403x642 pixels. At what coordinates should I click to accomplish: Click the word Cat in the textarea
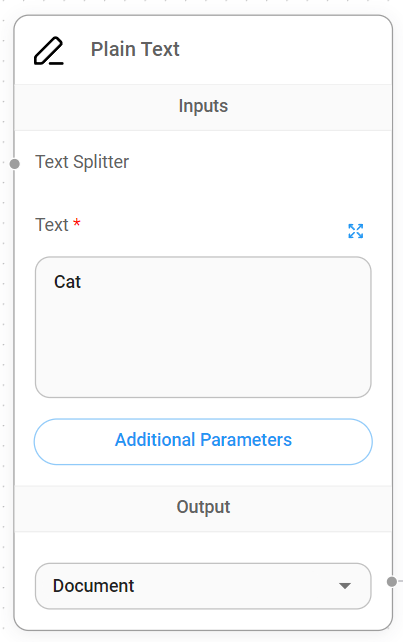(68, 282)
